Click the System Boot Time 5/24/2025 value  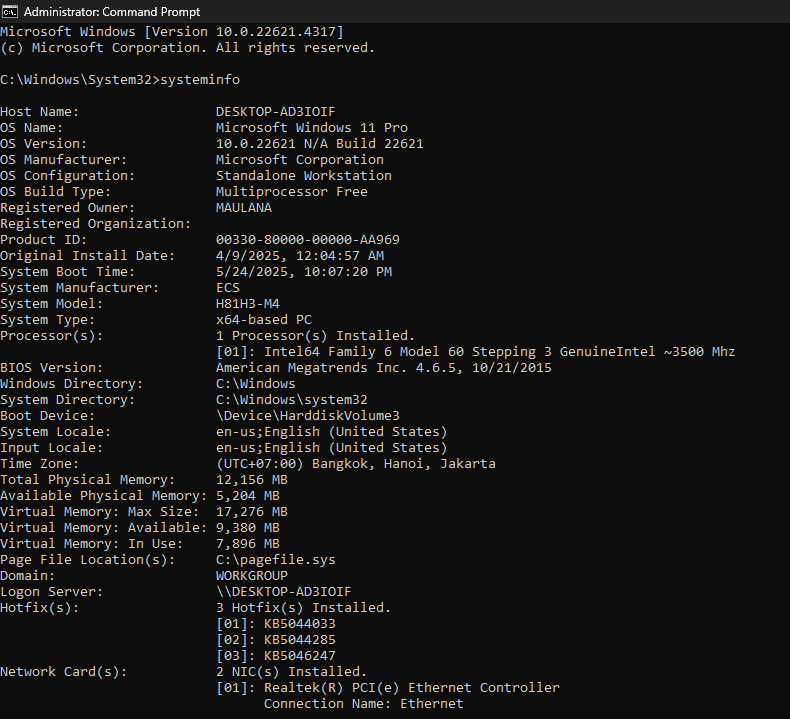(x=304, y=272)
